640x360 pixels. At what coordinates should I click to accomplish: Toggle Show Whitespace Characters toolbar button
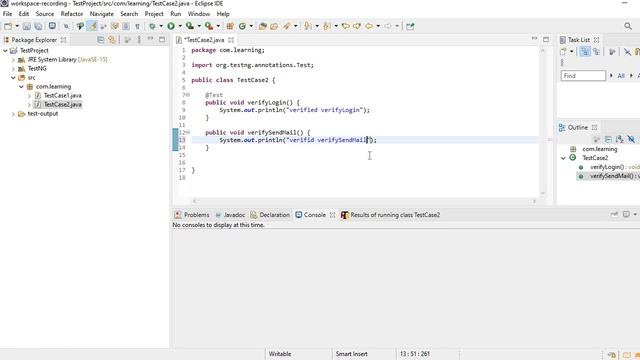[x=138, y=26]
